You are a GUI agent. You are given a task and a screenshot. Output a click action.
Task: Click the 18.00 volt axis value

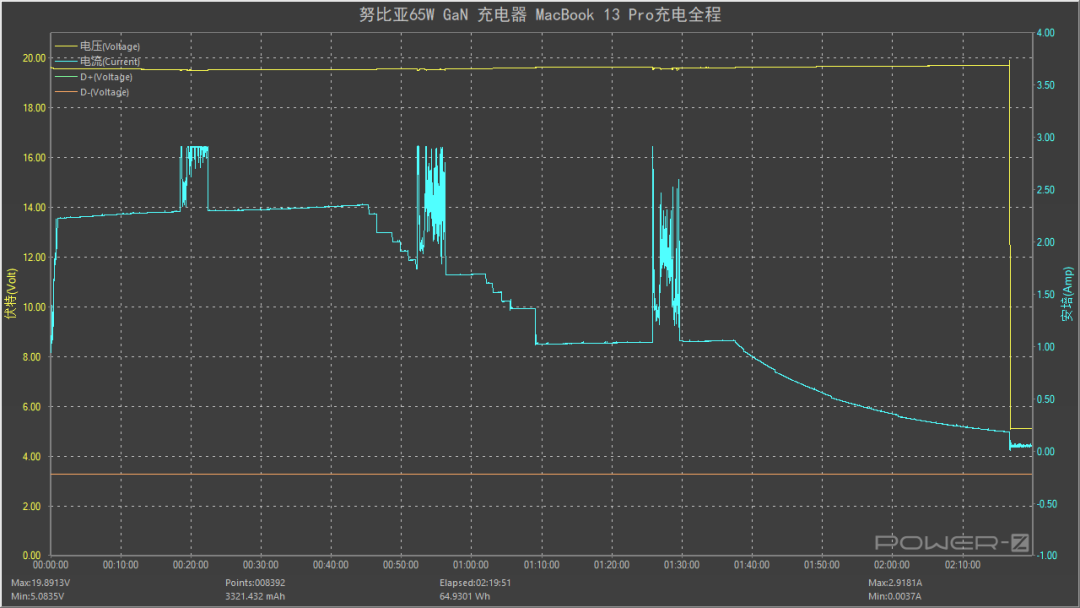coord(34,108)
